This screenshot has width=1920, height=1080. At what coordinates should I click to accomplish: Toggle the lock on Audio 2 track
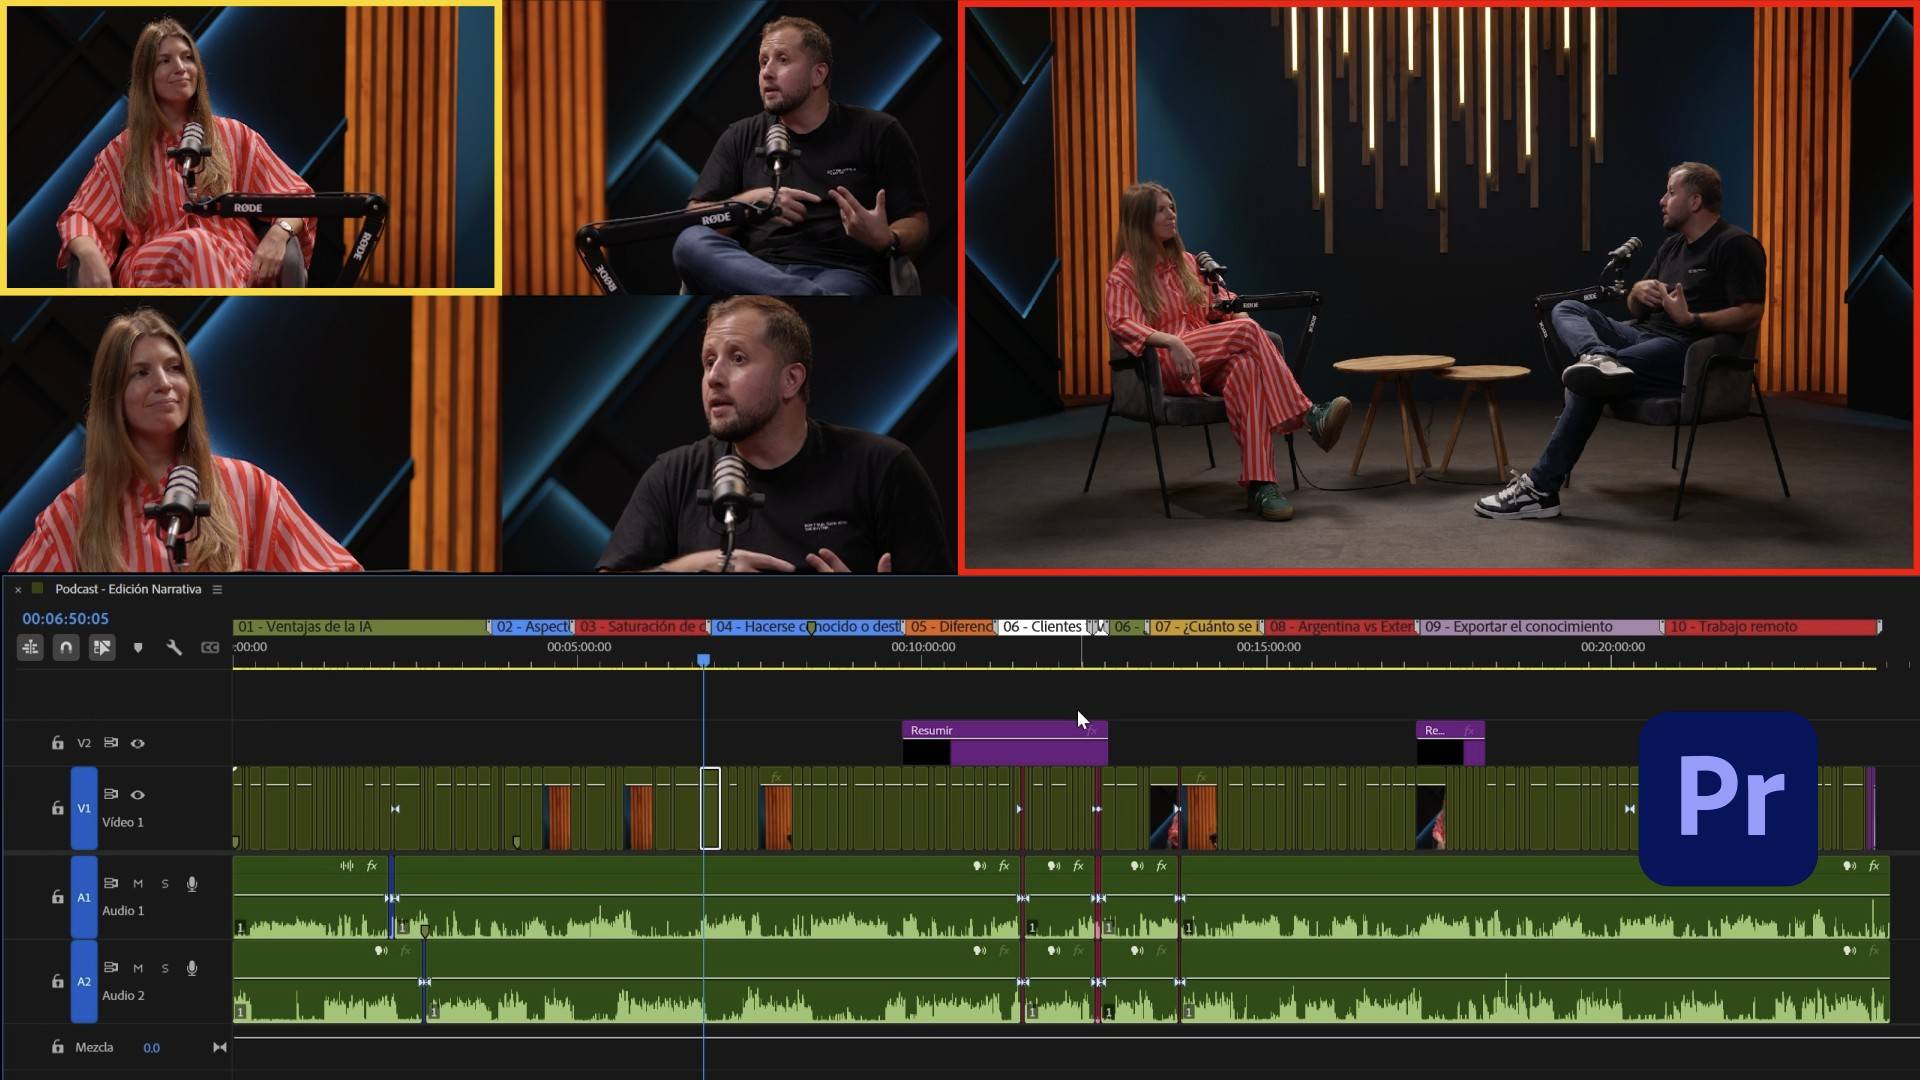click(58, 982)
